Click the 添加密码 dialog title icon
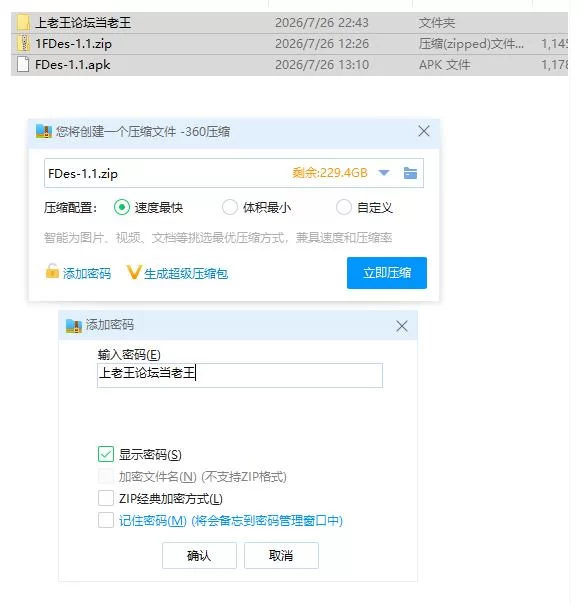 (x=74, y=326)
